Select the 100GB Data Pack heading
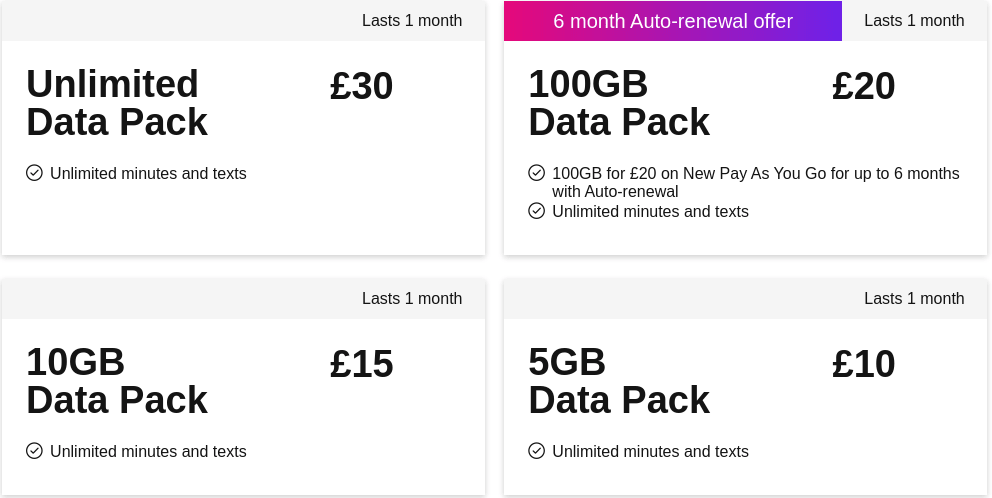This screenshot has width=992, height=498. coord(619,103)
